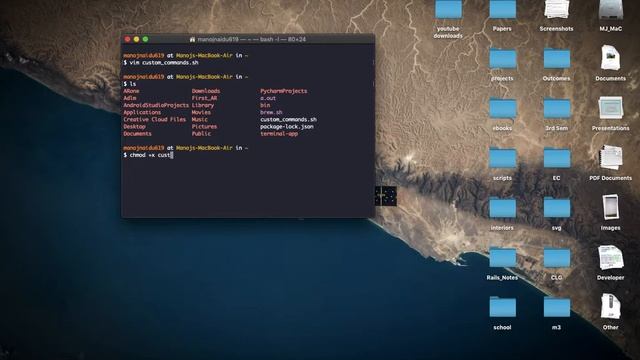Click 'bin' in Terminal listing
This screenshot has height=360, width=640.
[265, 105]
